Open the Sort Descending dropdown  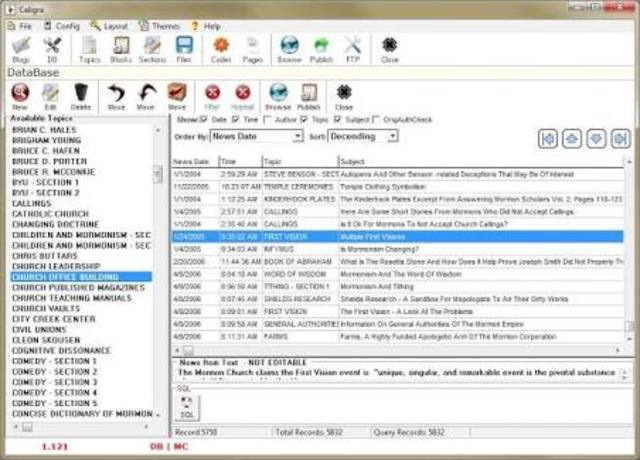pos(363,136)
